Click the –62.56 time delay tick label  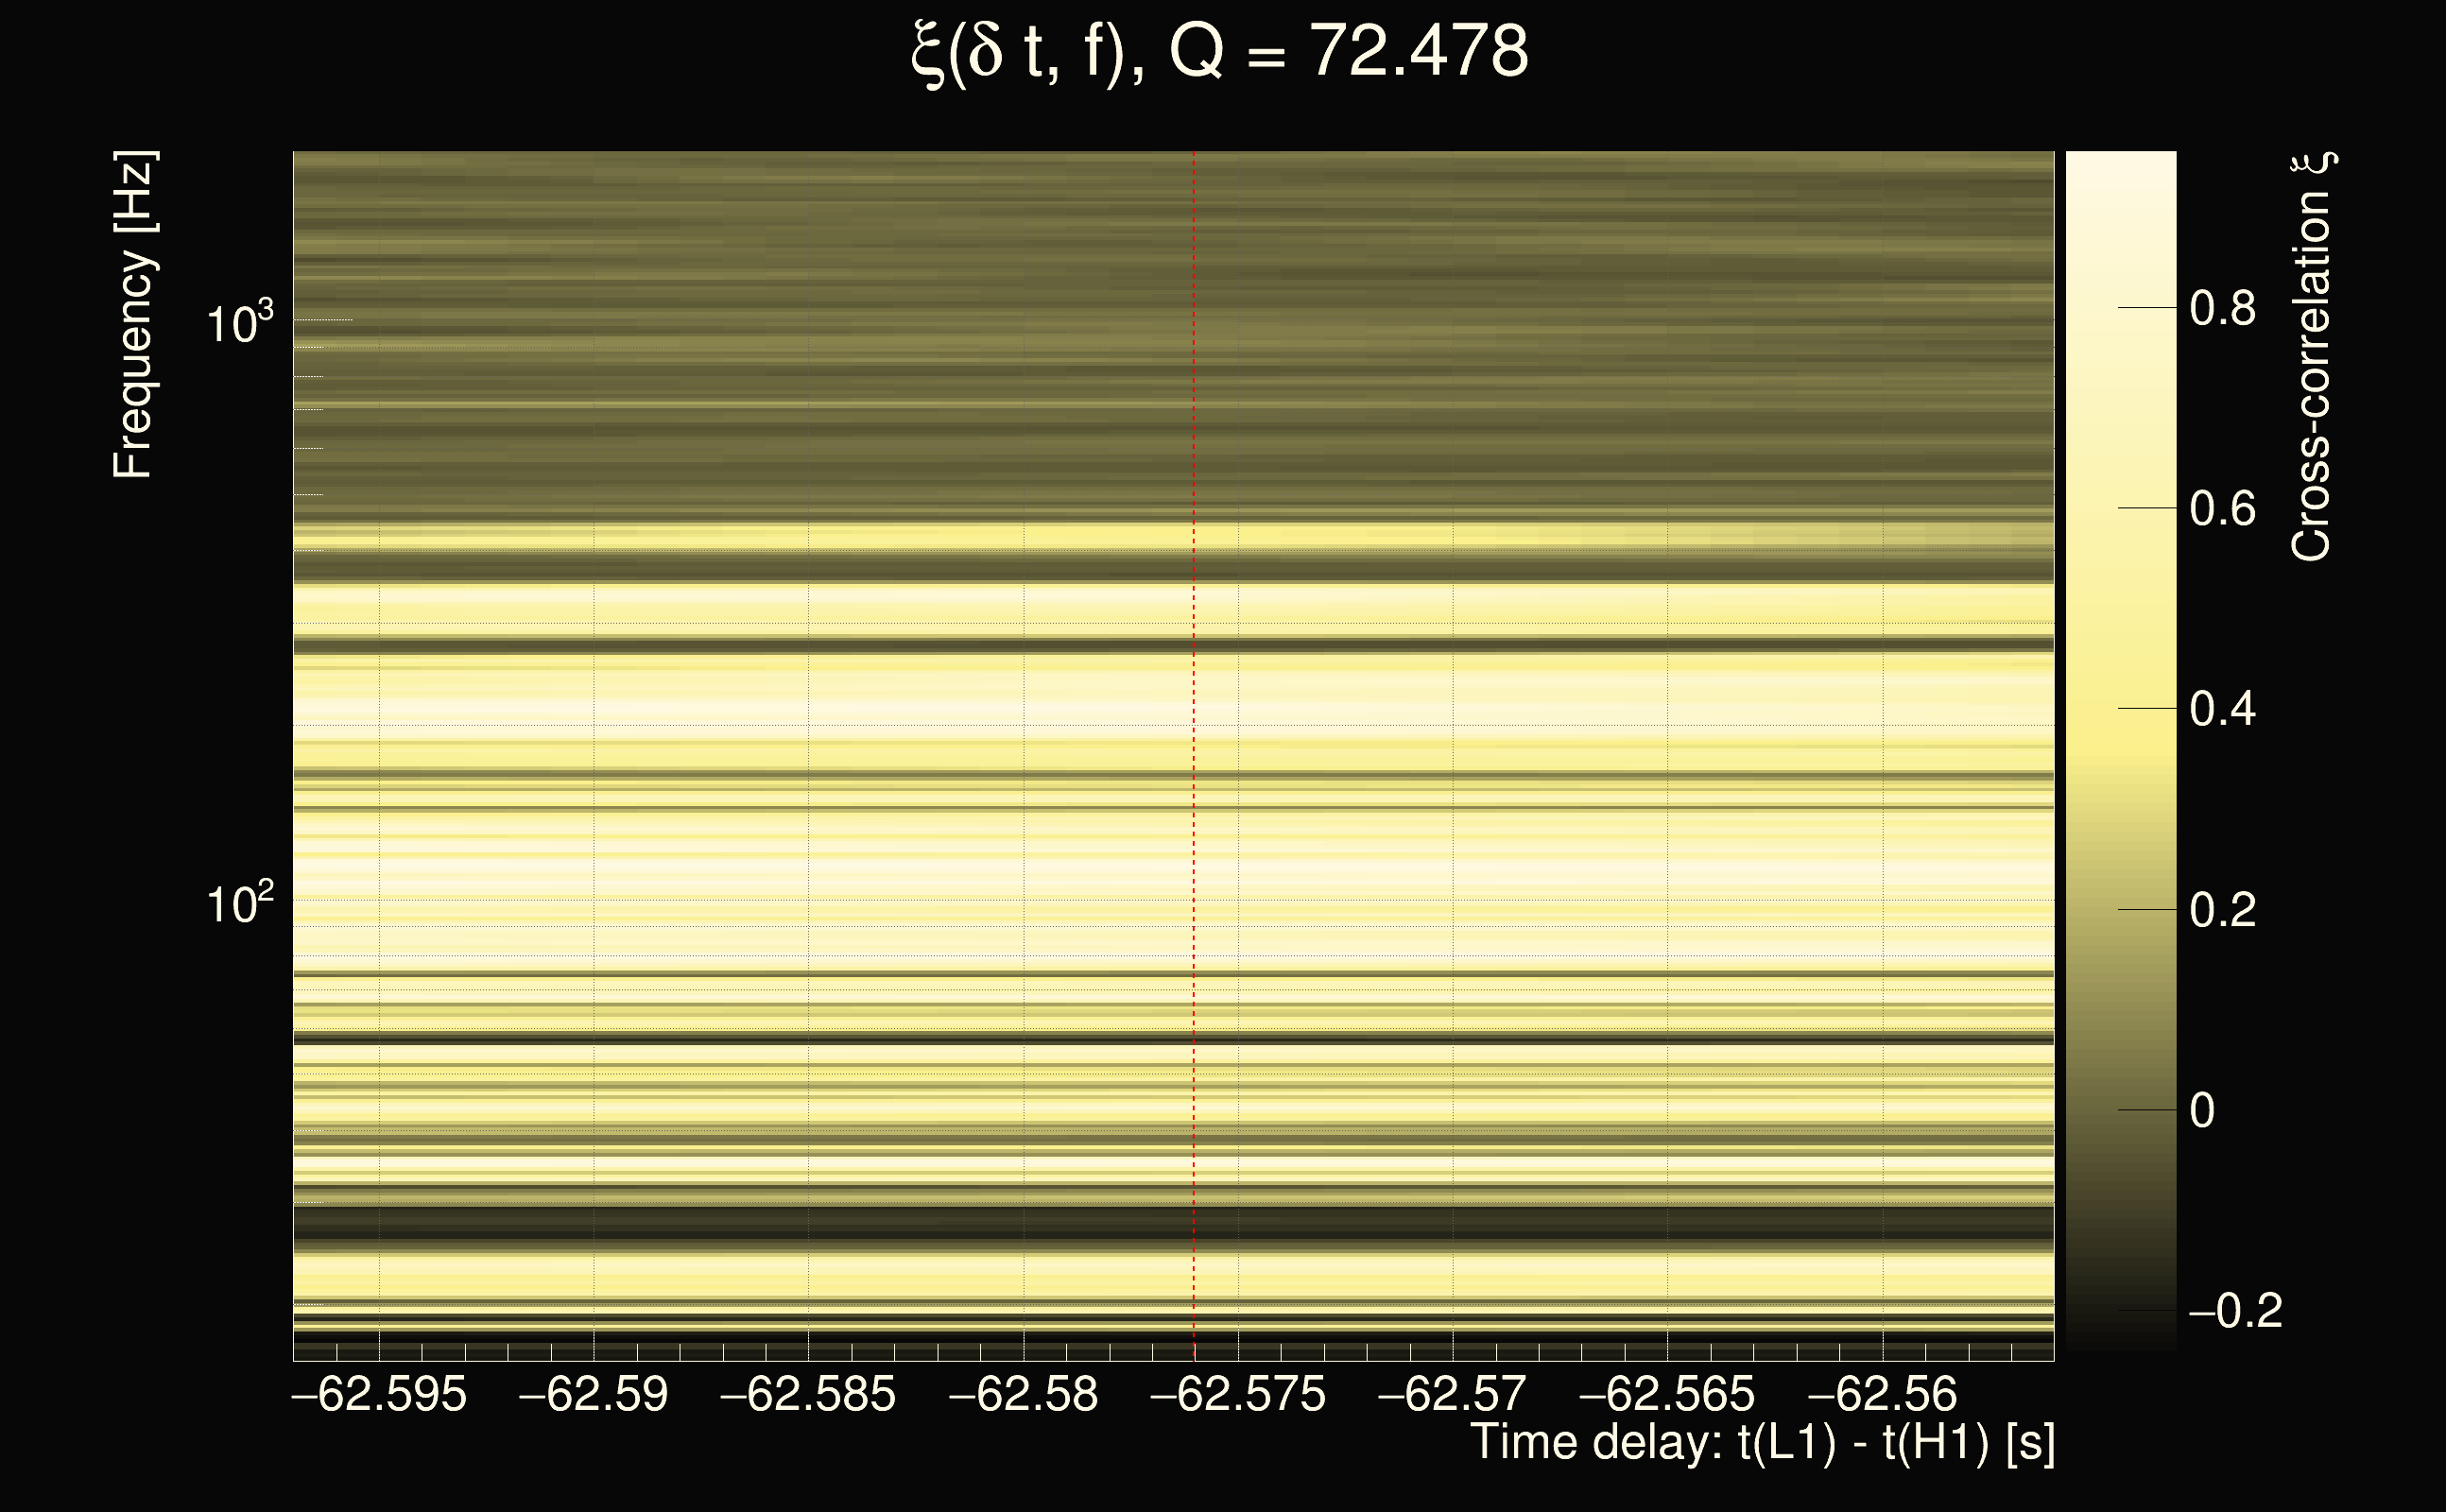1882,1394
